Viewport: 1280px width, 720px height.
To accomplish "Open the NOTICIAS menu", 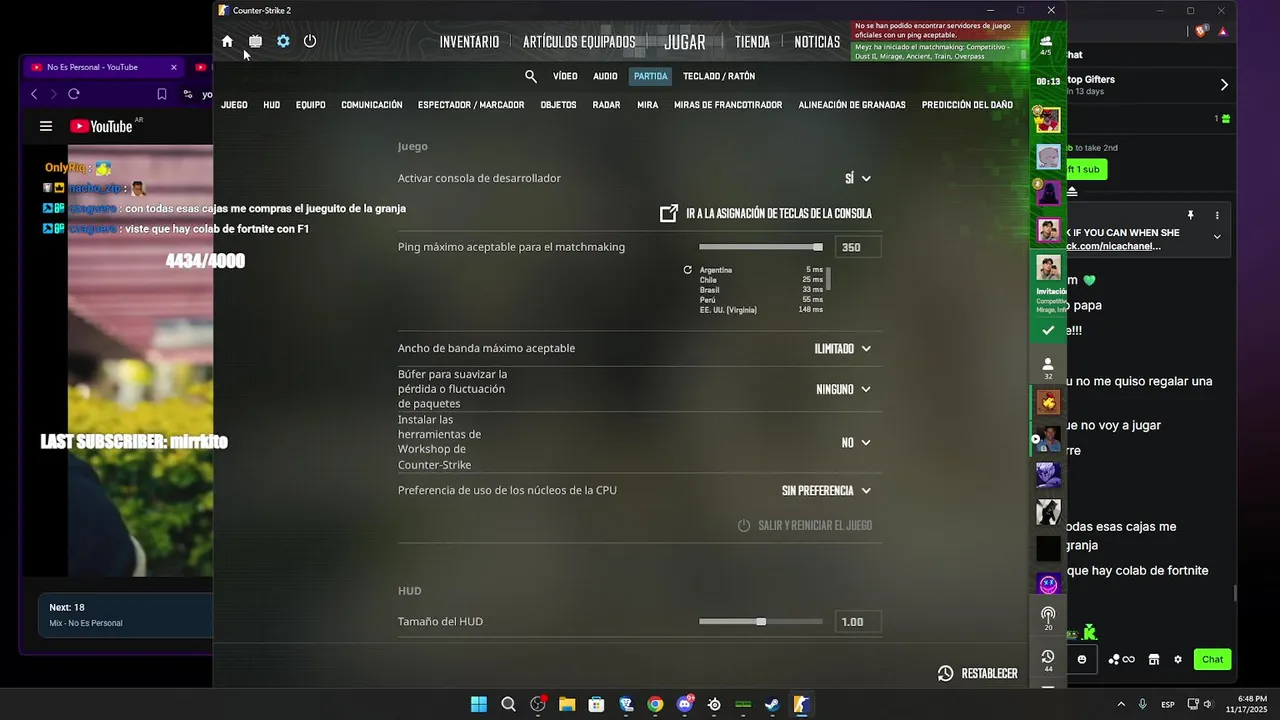I will coord(817,42).
